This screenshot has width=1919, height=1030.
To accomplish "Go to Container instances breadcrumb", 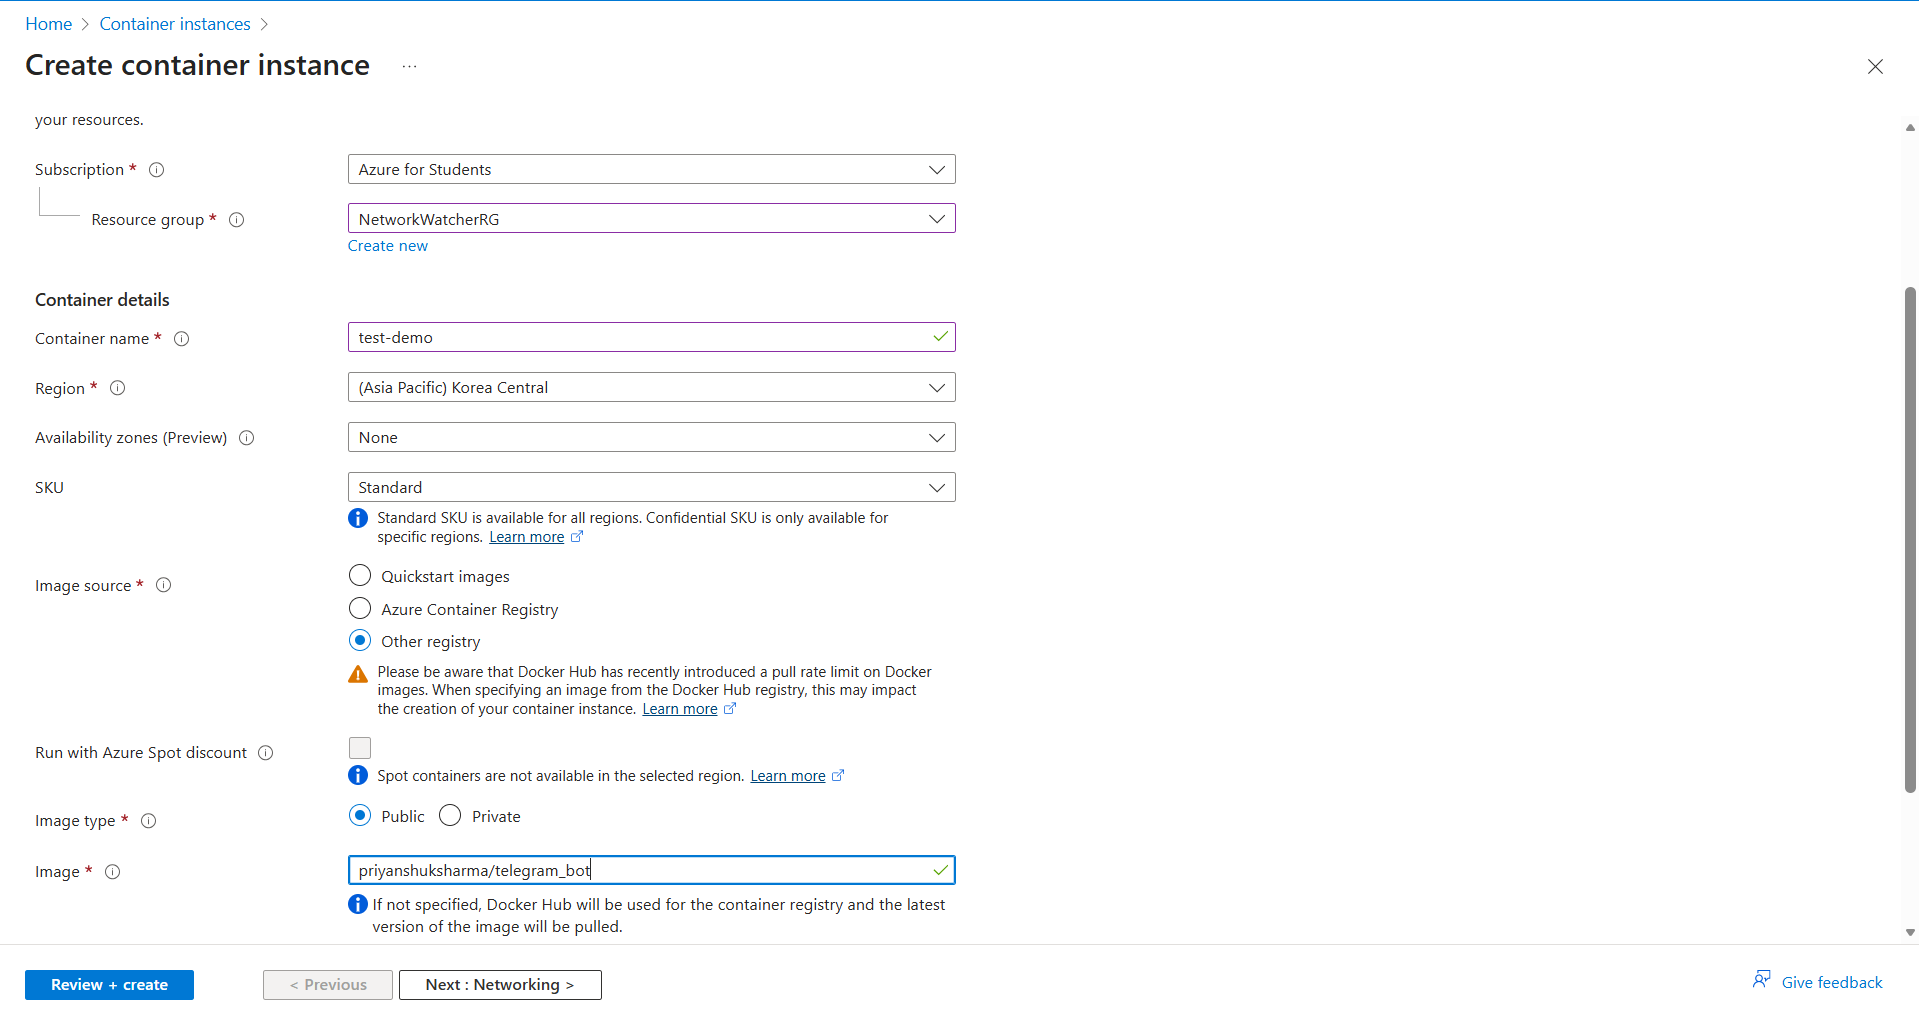I will 175,24.
